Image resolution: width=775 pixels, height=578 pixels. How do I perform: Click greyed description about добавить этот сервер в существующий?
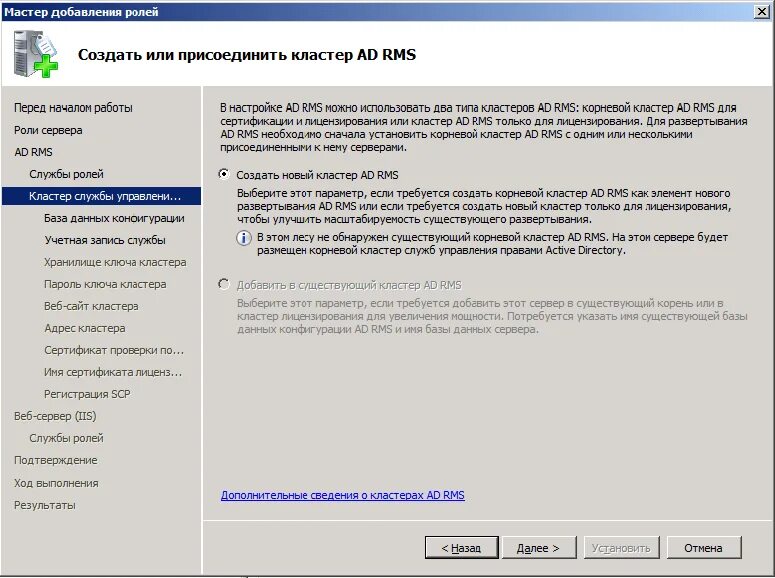[x=492, y=316]
